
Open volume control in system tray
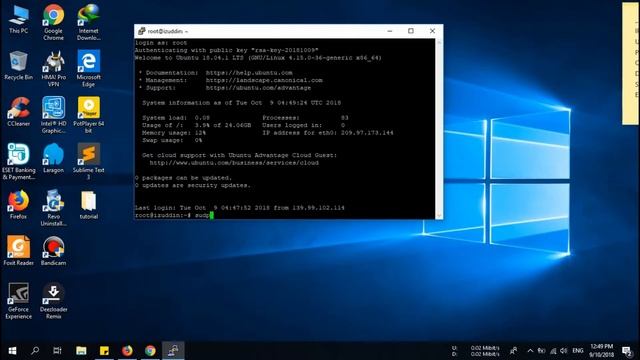(564, 351)
